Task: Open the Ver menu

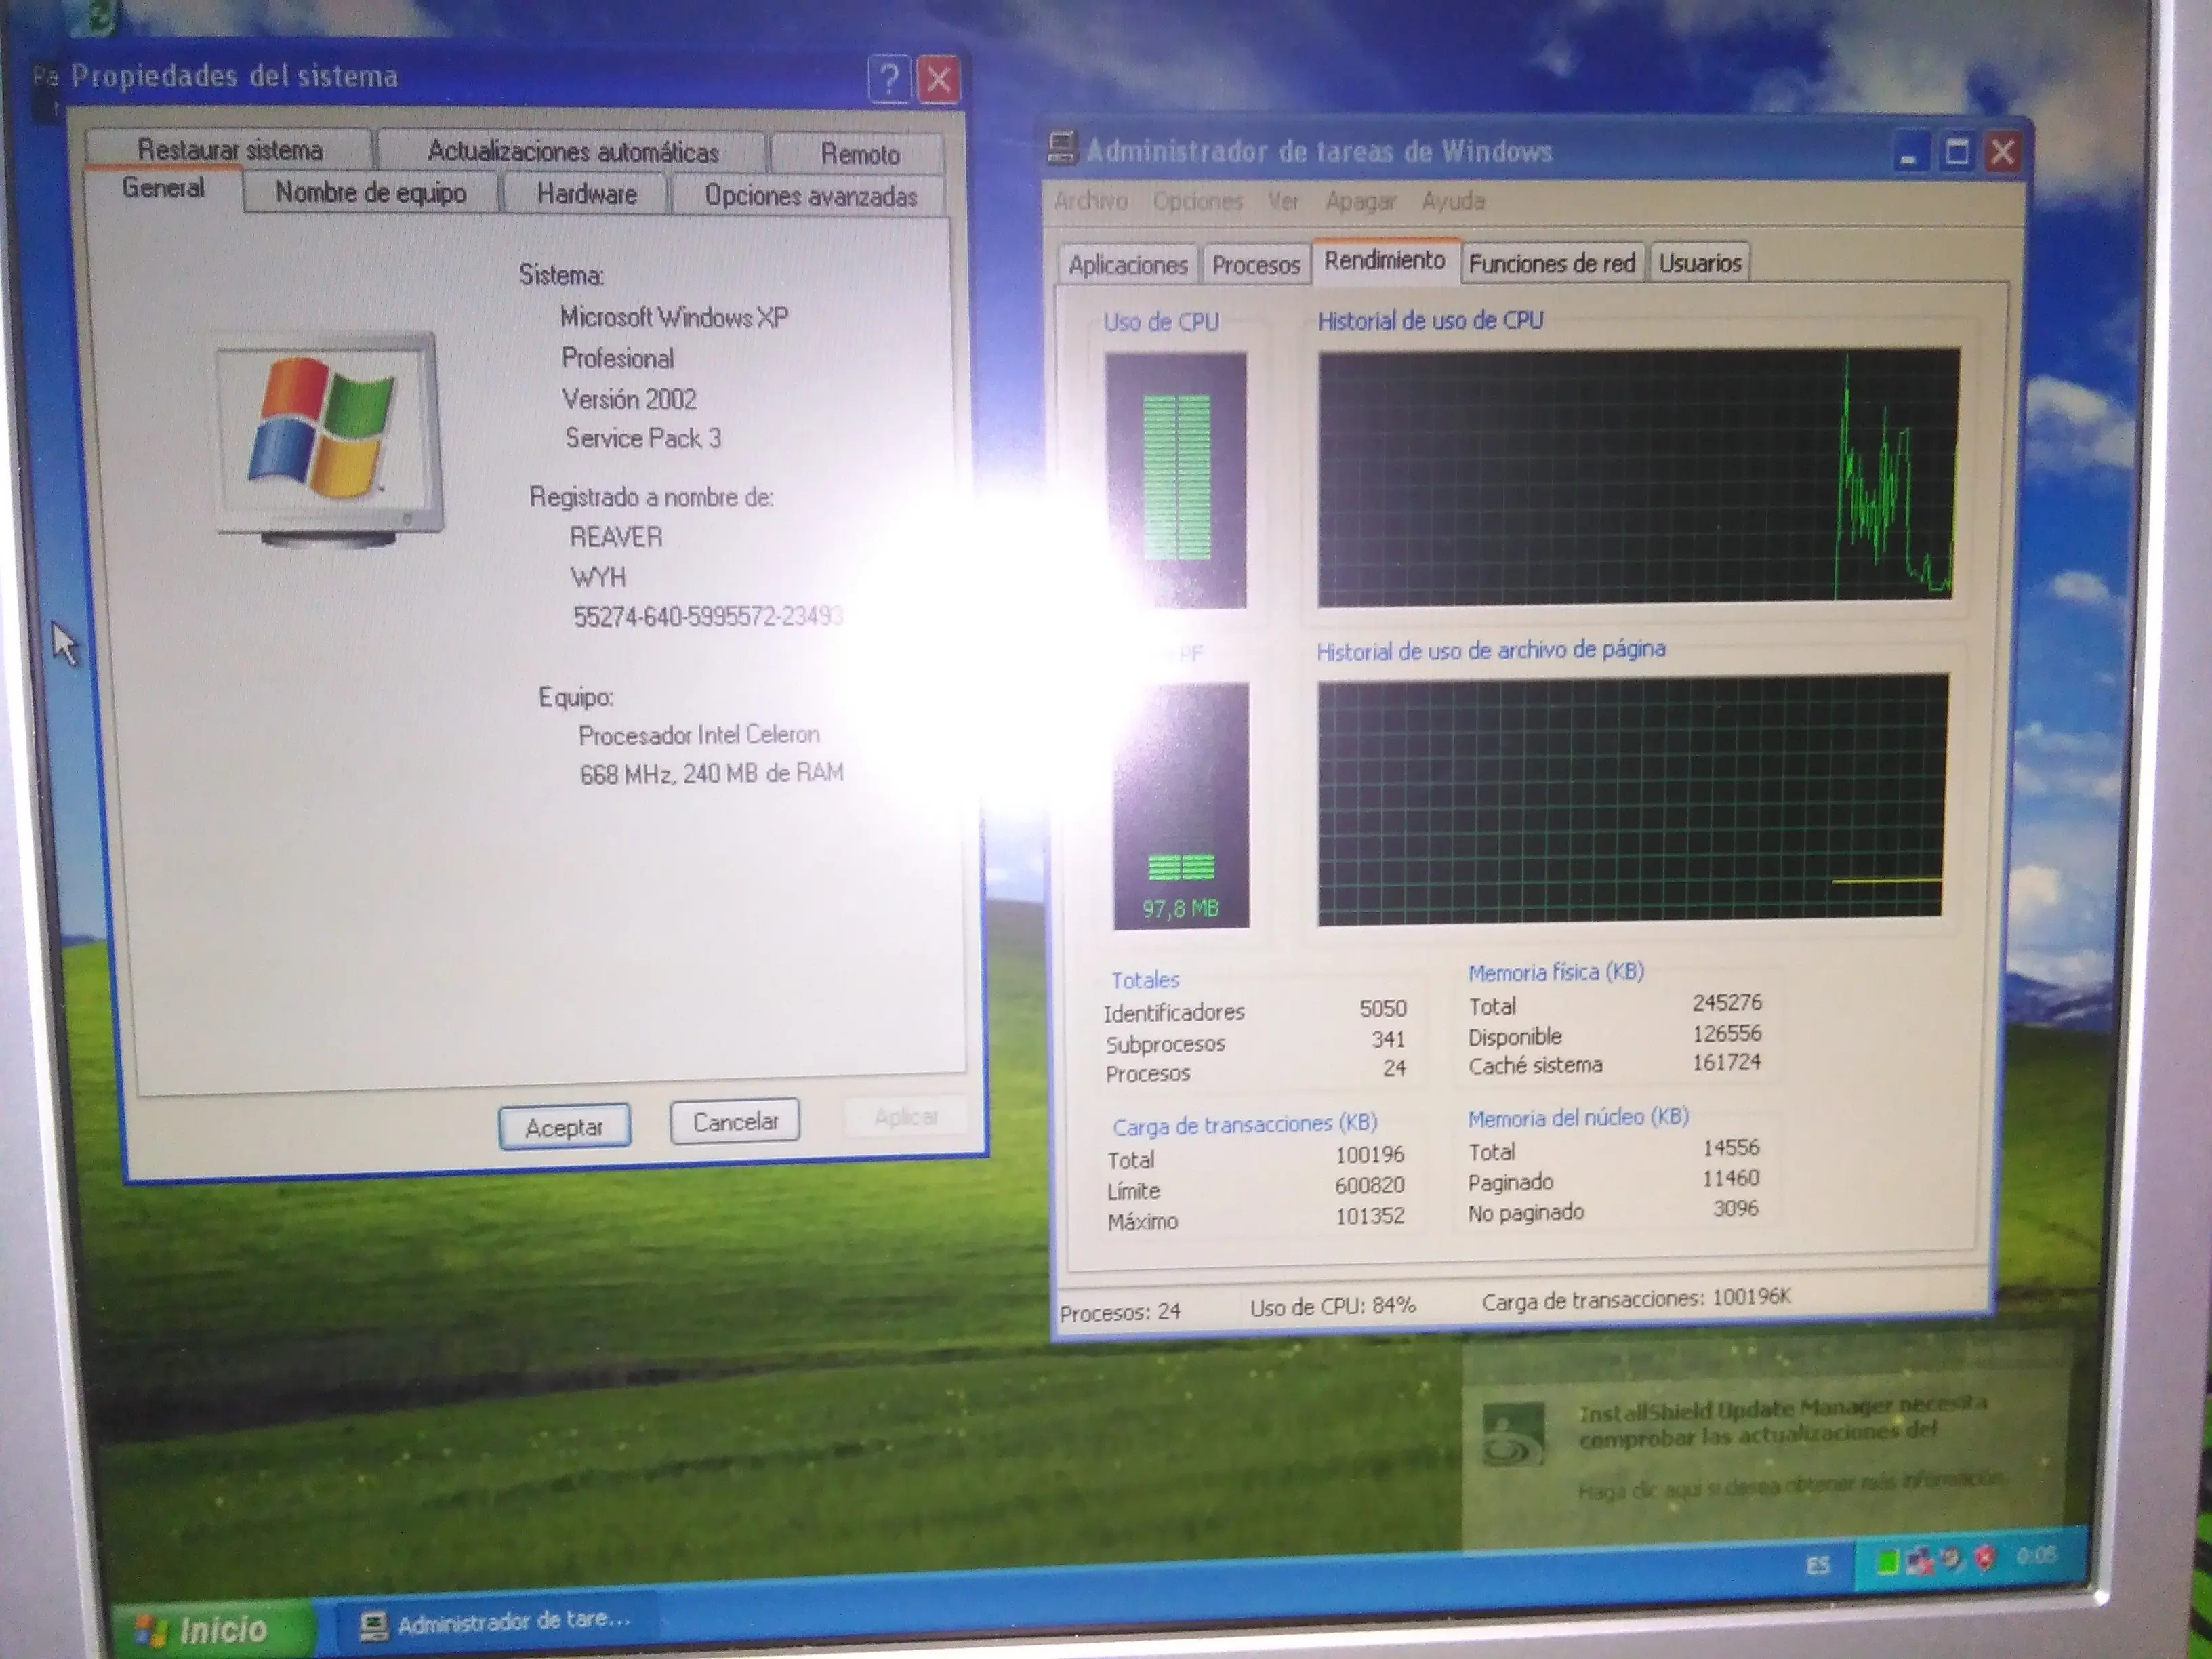Action: click(x=1283, y=202)
